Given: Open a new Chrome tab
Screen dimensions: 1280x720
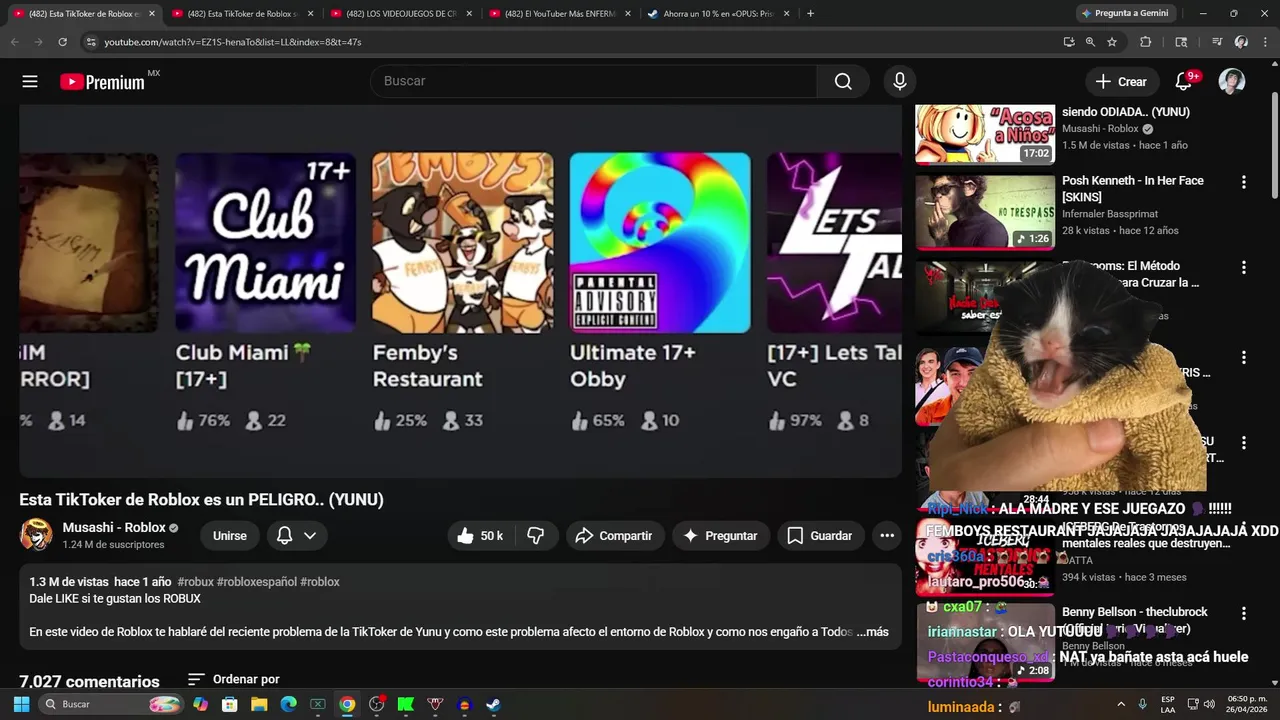Looking at the screenshot, I should coord(810,14).
